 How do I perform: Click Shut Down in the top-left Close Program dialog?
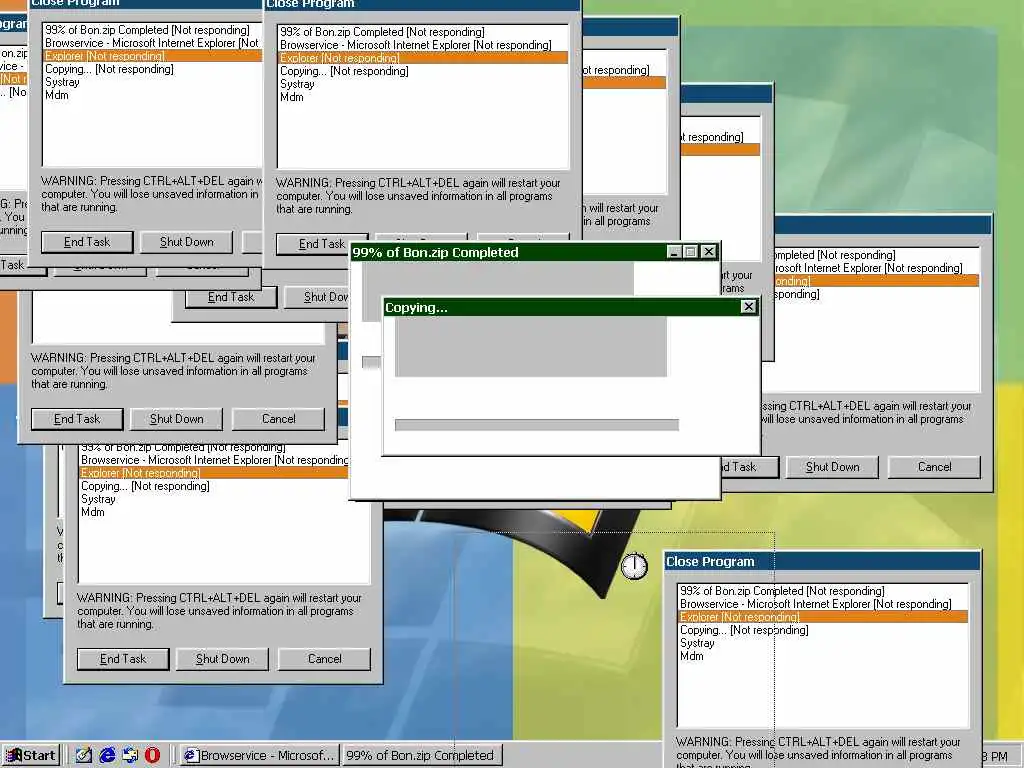click(187, 242)
